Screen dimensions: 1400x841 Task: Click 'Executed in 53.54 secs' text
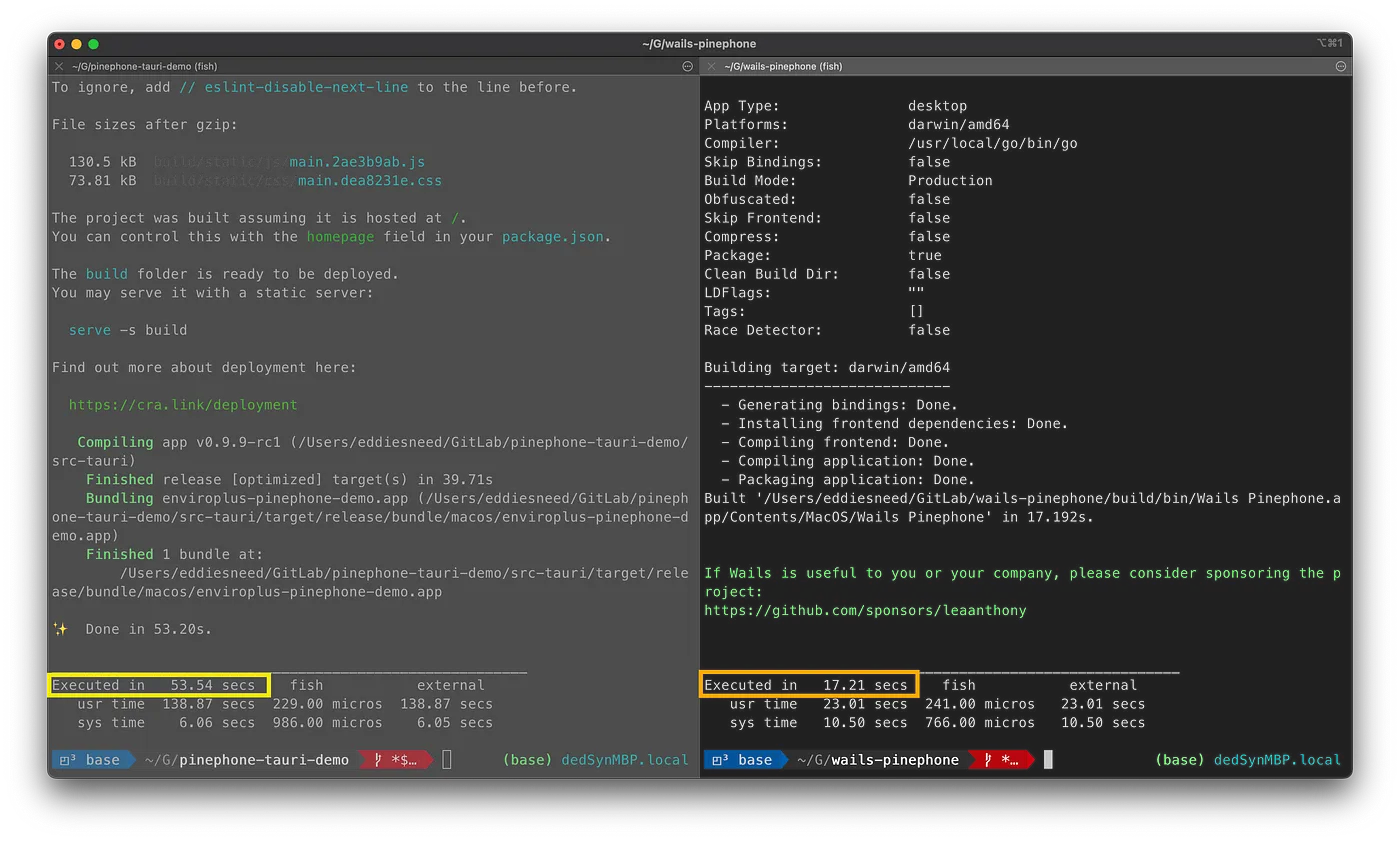pos(153,685)
